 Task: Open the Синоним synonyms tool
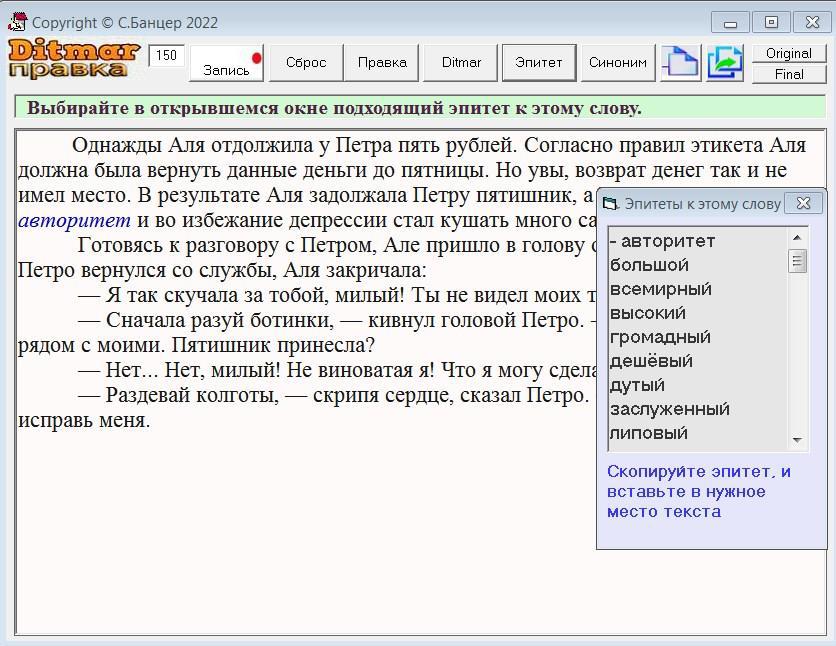click(x=617, y=62)
